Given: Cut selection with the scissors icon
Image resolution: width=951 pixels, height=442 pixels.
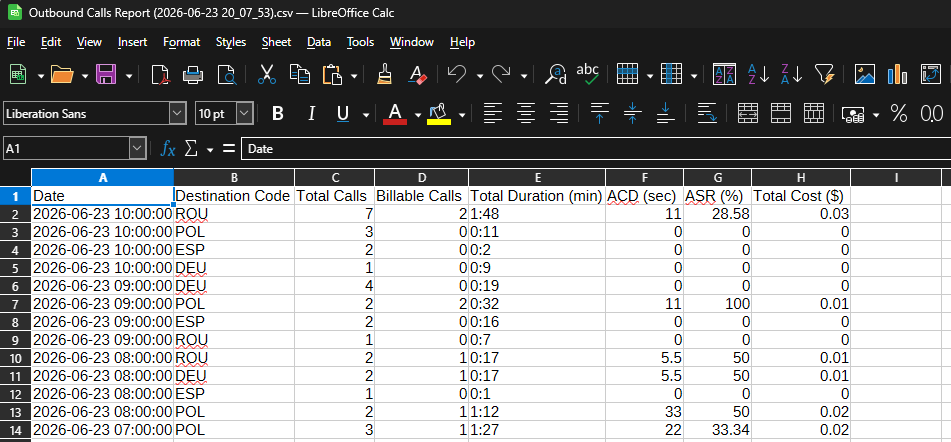Looking at the screenshot, I should (x=266, y=75).
